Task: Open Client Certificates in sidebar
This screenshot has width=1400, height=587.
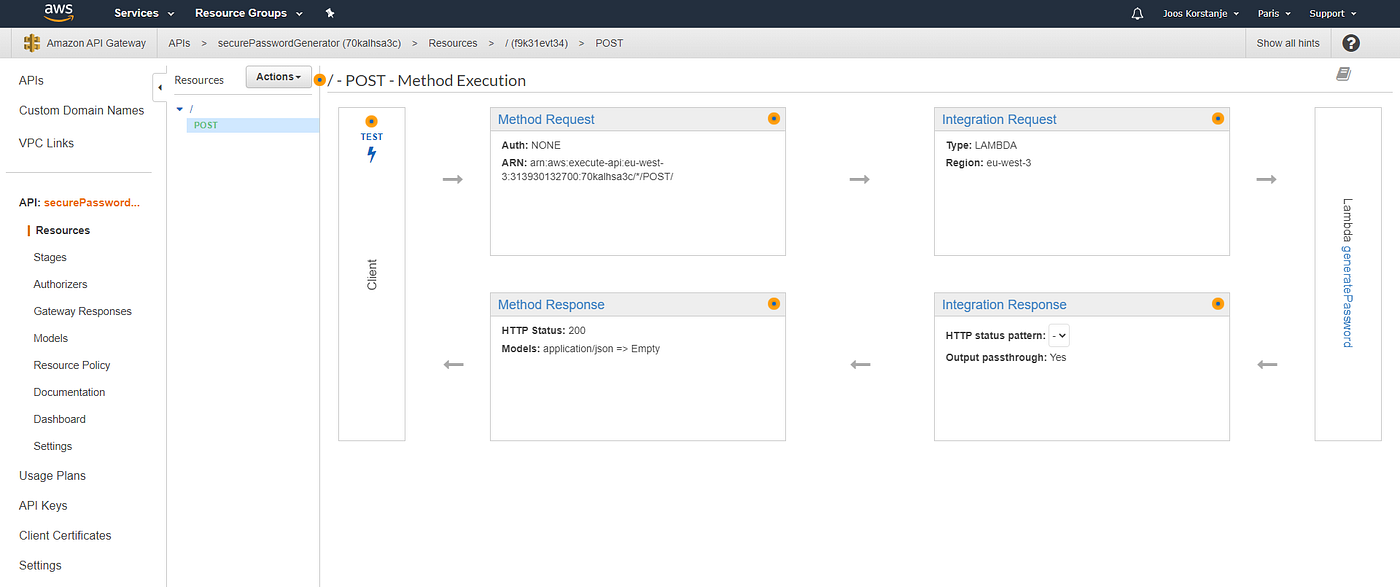Action: pos(65,536)
